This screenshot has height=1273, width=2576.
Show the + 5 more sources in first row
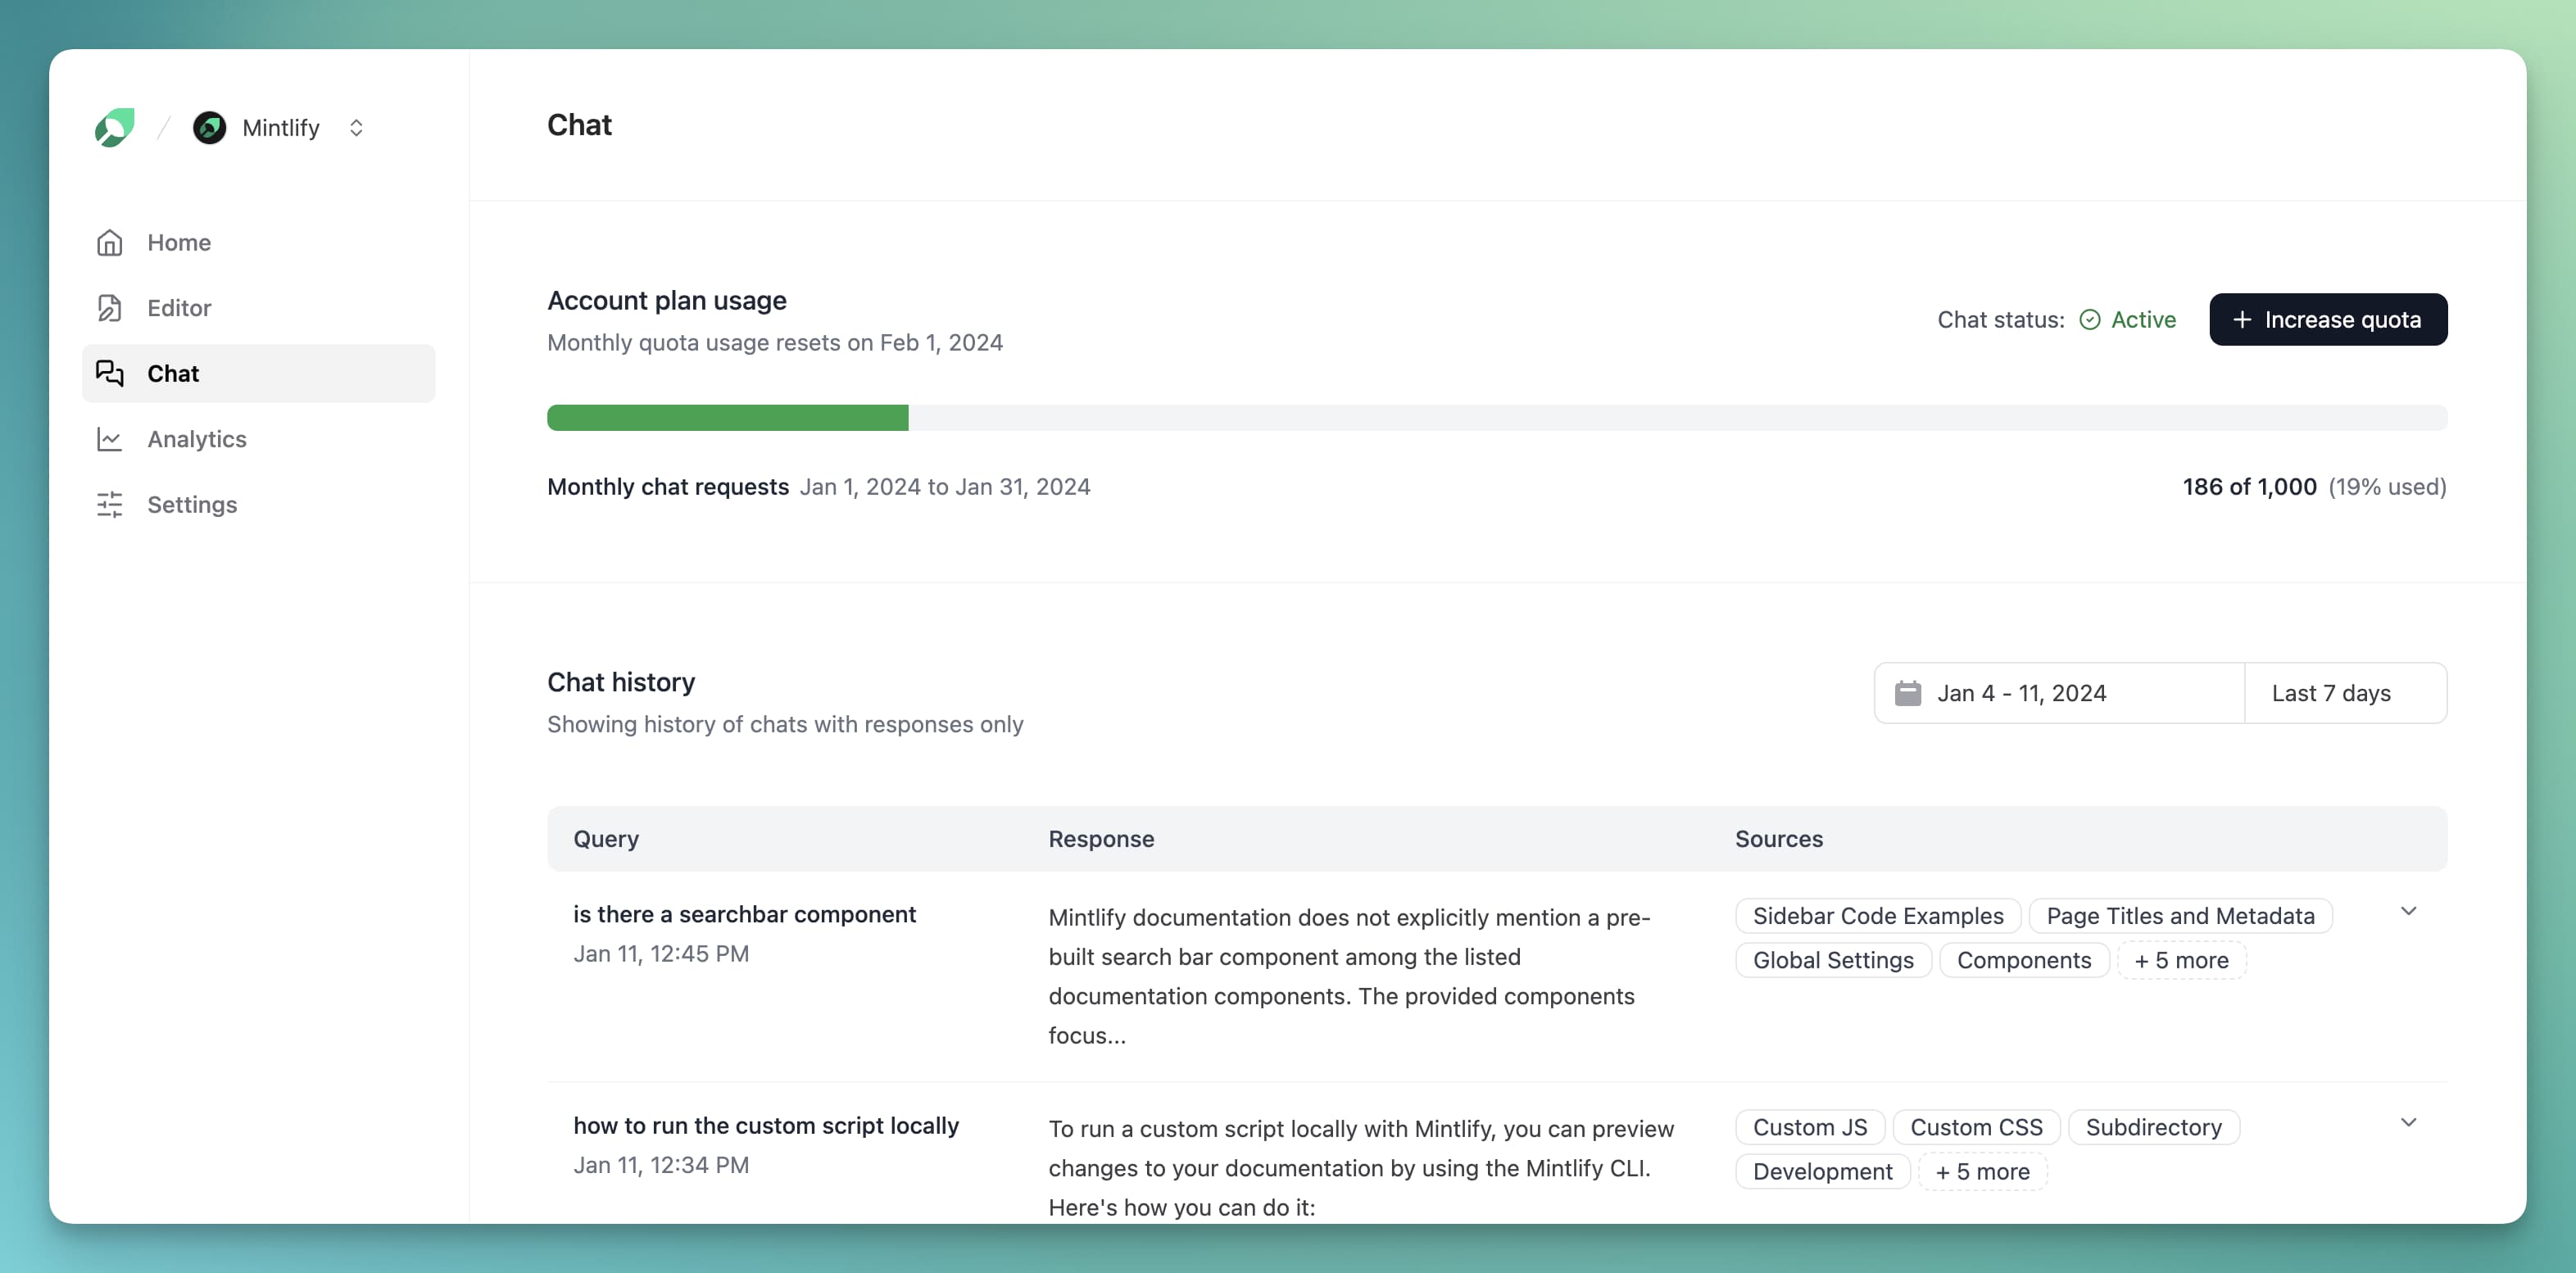[x=2181, y=960]
